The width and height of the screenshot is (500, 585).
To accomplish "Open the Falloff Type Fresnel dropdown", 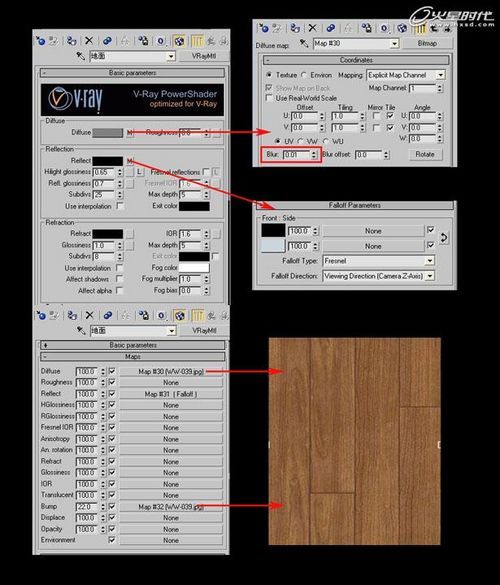I will pos(379,260).
